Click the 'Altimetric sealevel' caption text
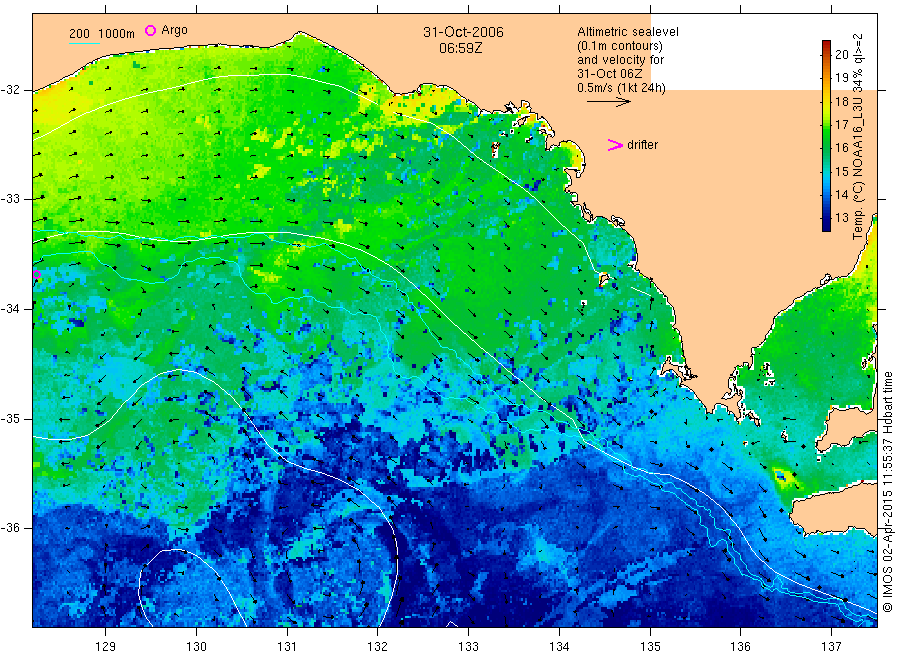The width and height of the screenshot is (900, 660). tap(628, 32)
